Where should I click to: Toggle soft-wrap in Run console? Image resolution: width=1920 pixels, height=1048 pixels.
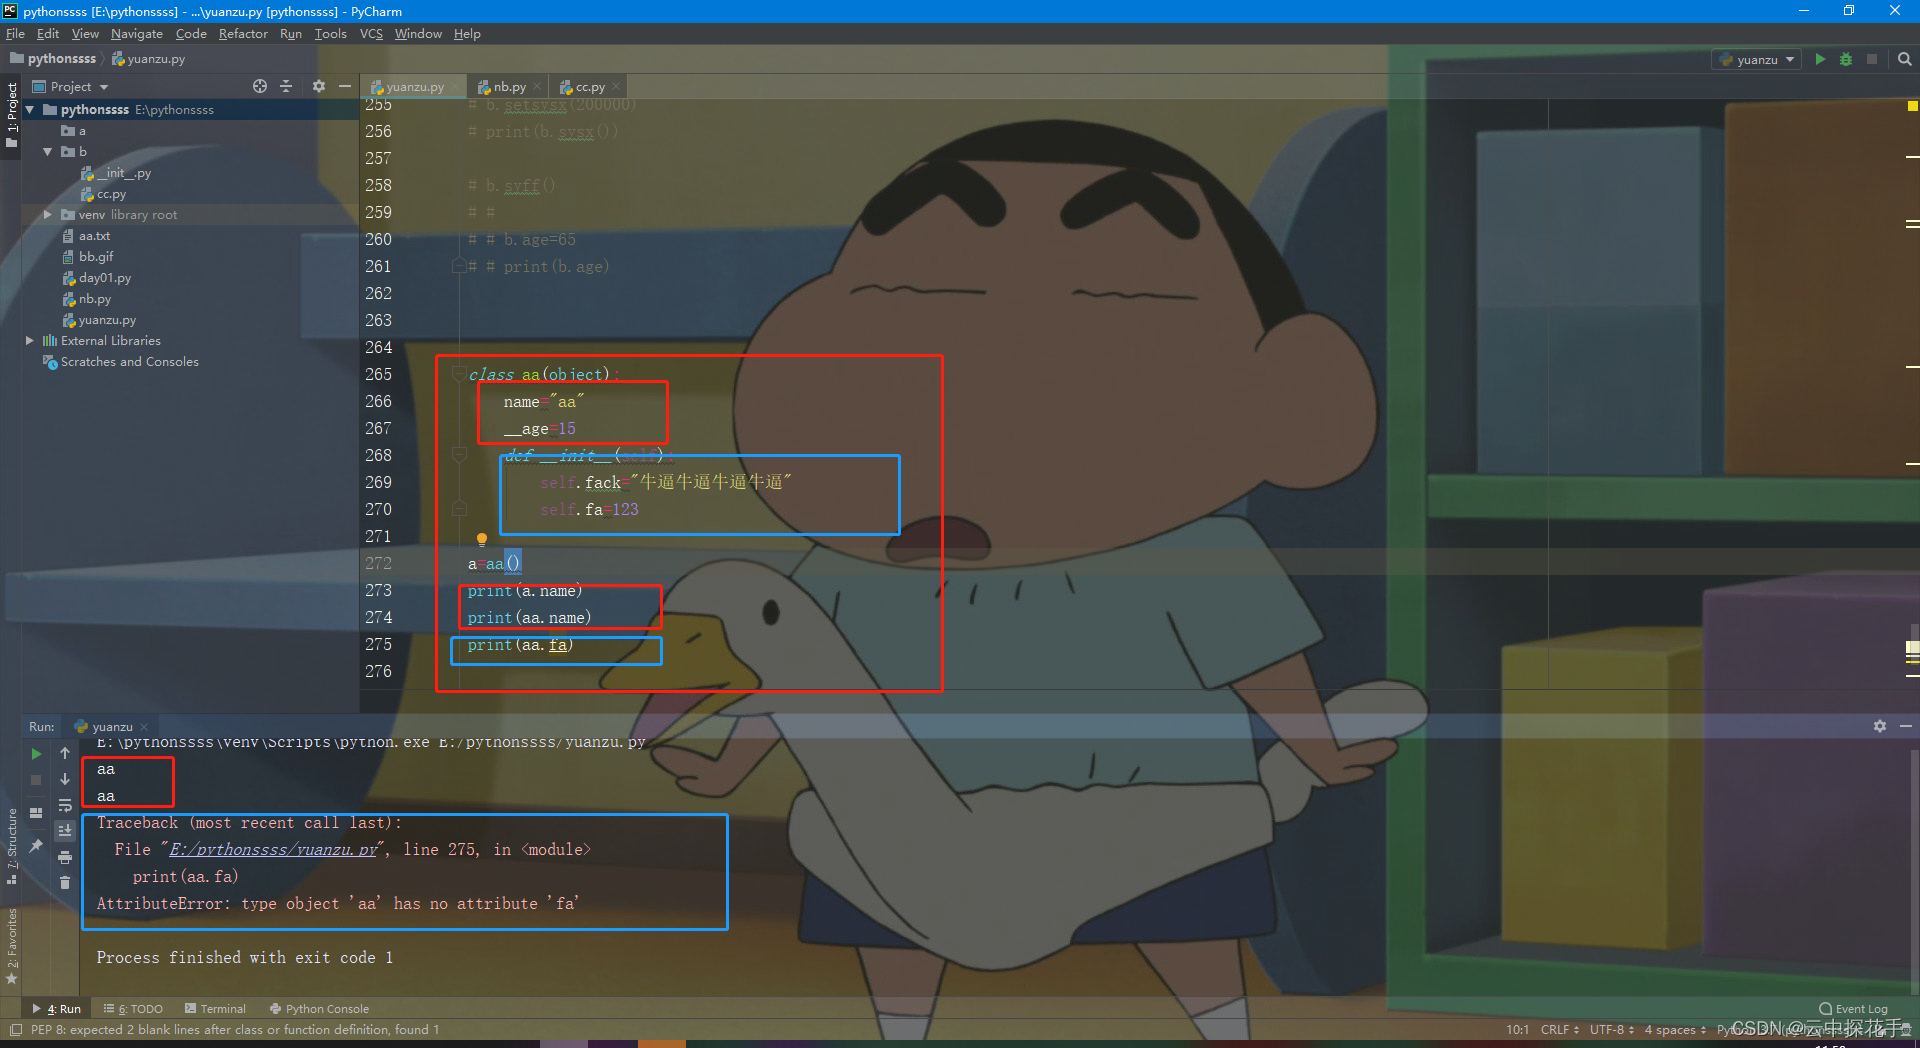65,806
